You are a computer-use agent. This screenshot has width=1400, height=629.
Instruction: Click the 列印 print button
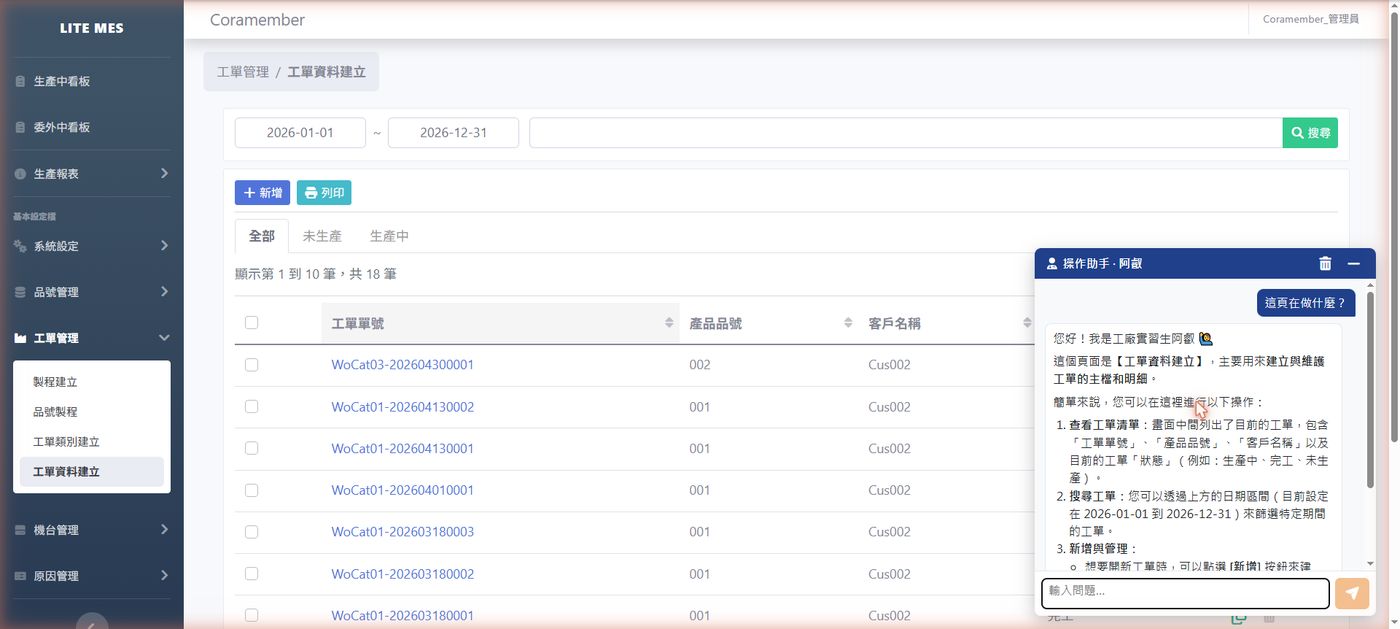tap(324, 193)
